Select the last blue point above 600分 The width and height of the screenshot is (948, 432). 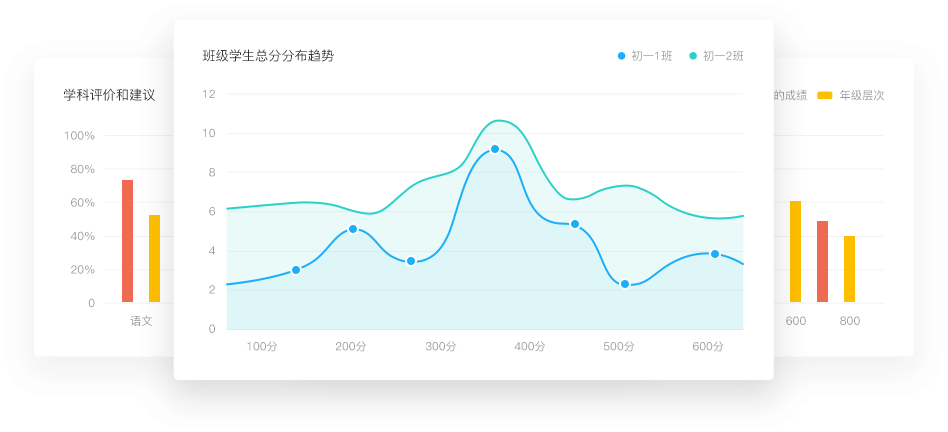coord(715,254)
